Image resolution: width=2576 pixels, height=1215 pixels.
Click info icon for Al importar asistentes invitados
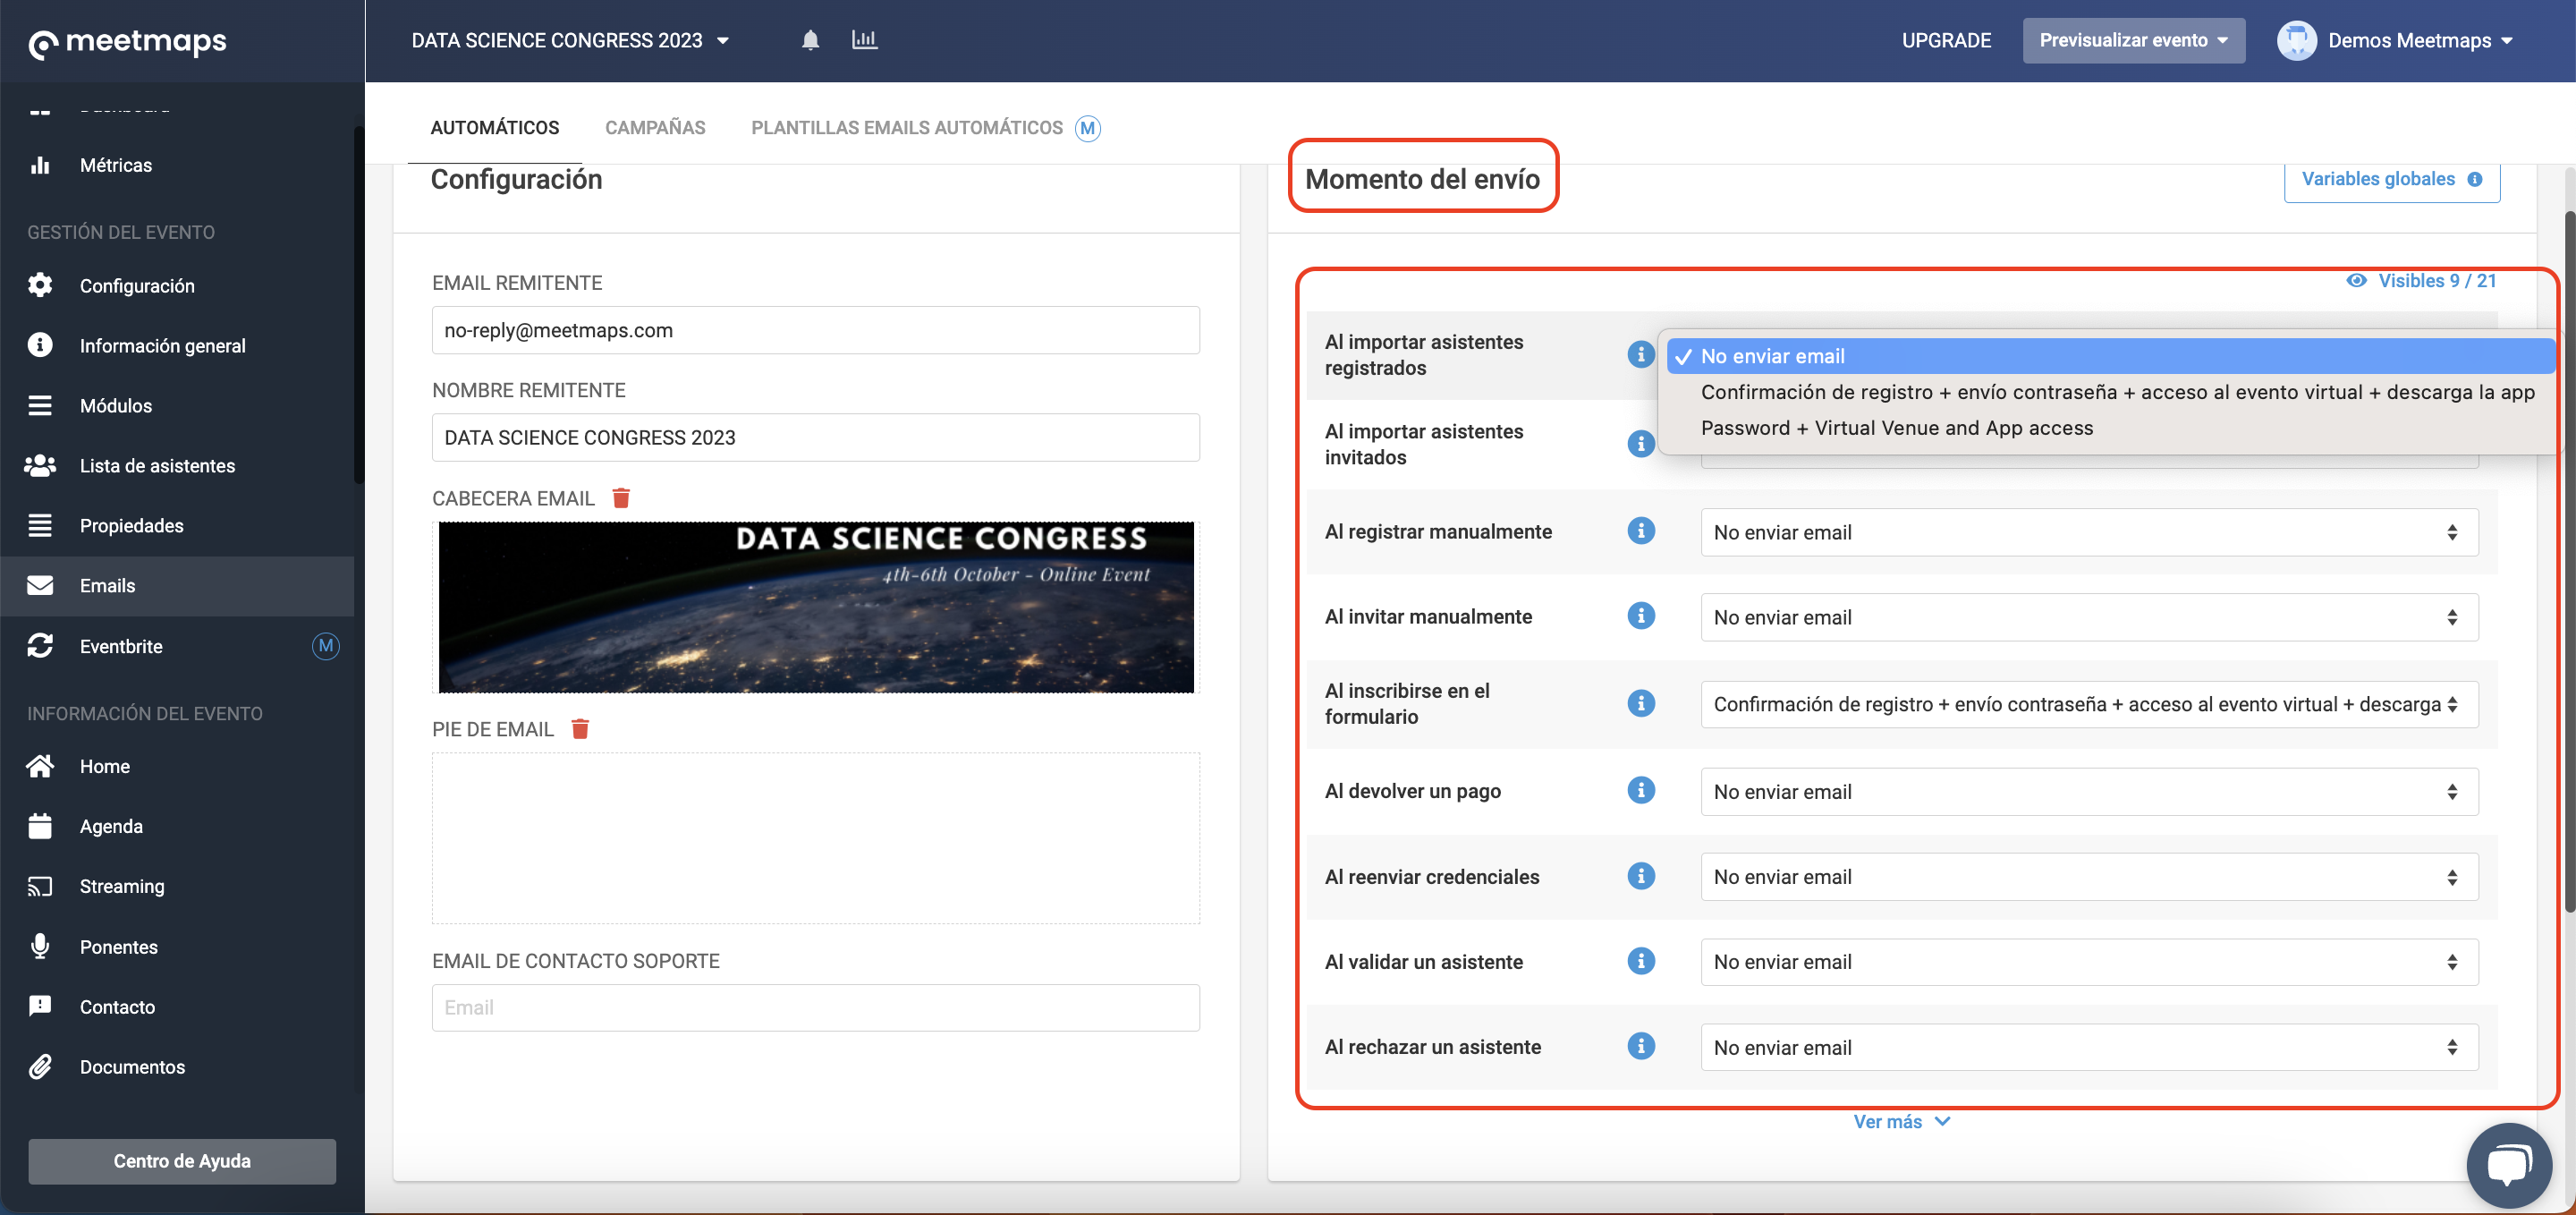[x=1640, y=443]
